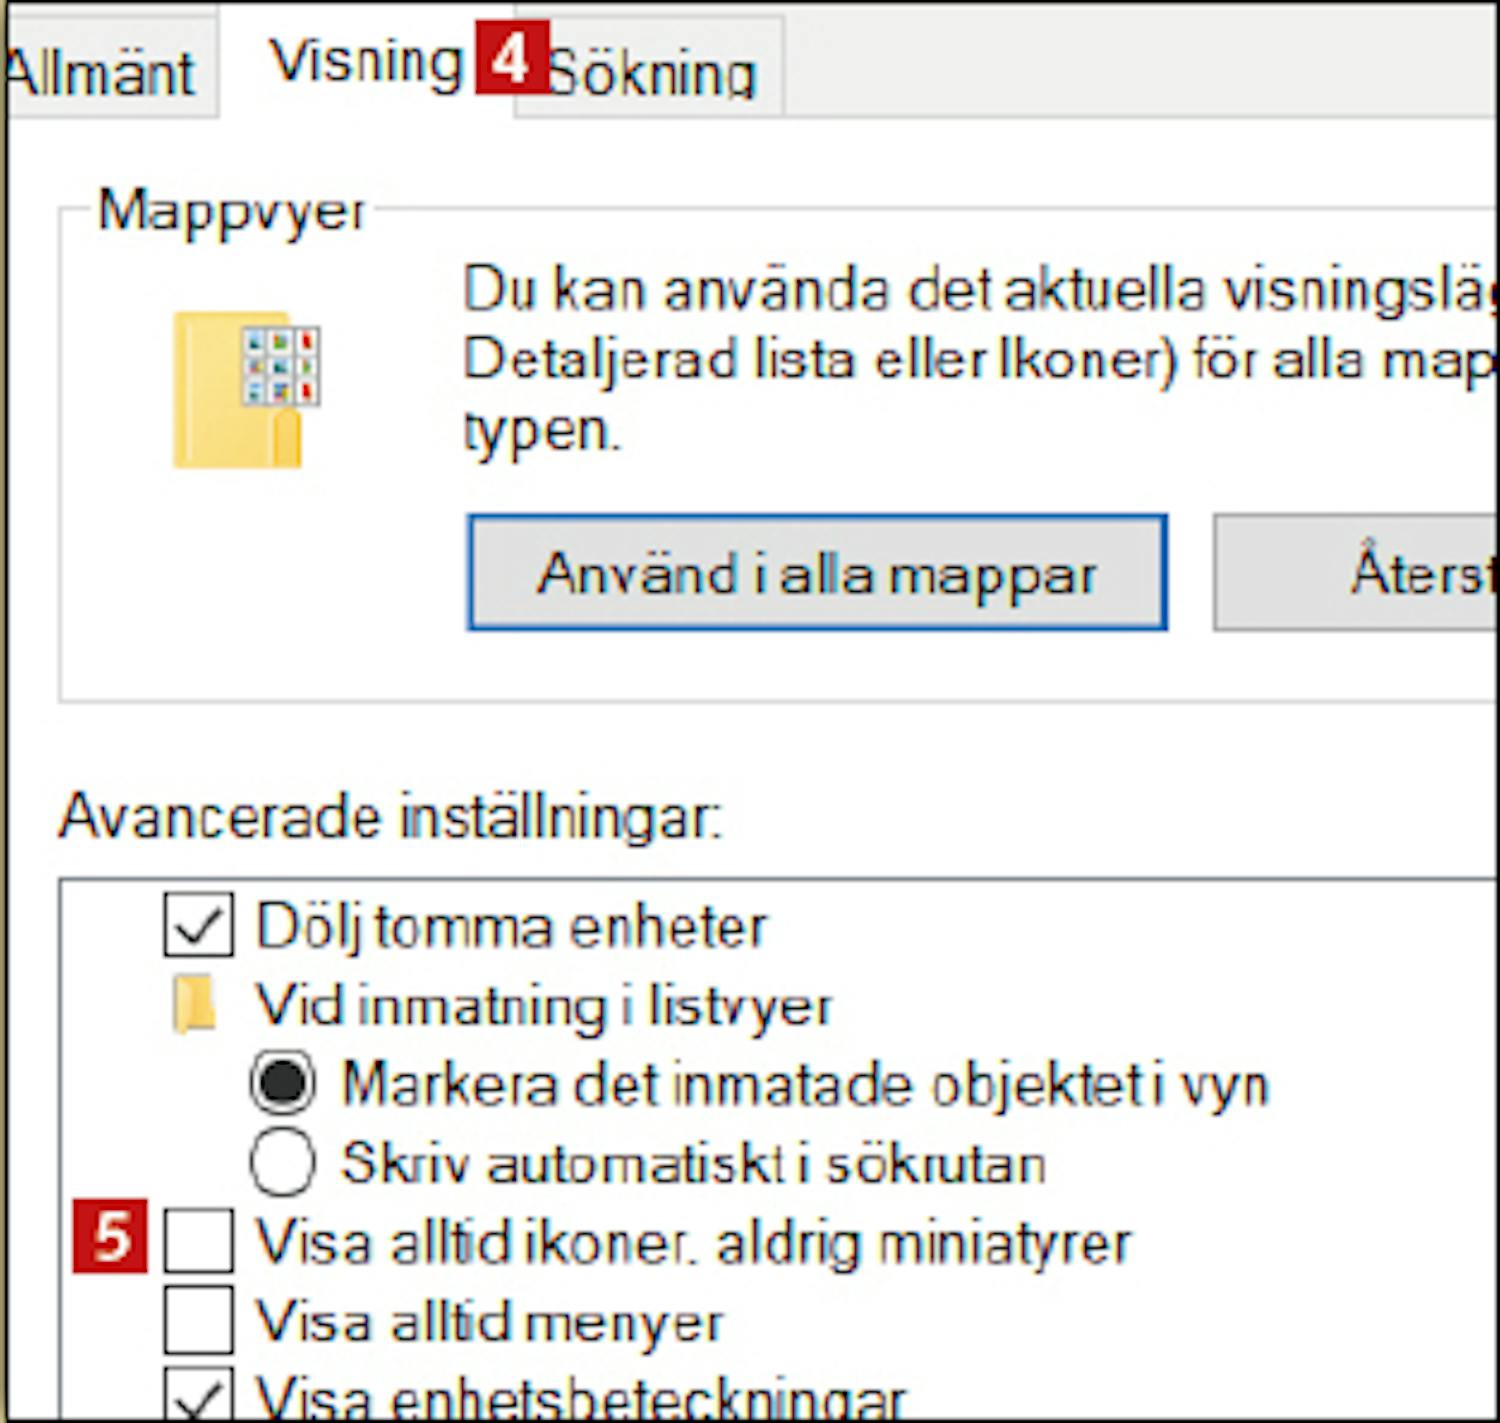Click the 'Mappvyer' group box title

pyautogui.click(x=231, y=212)
